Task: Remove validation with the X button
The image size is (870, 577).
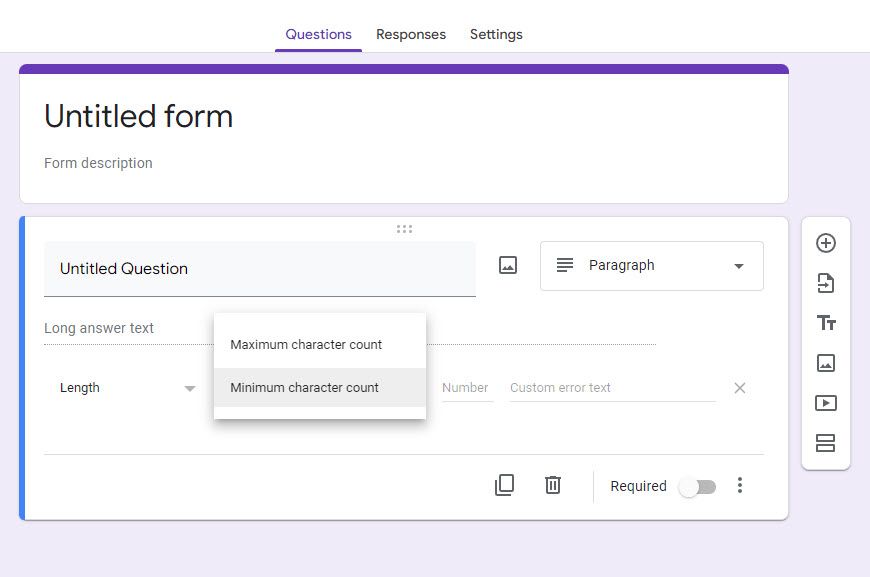Action: coord(739,388)
